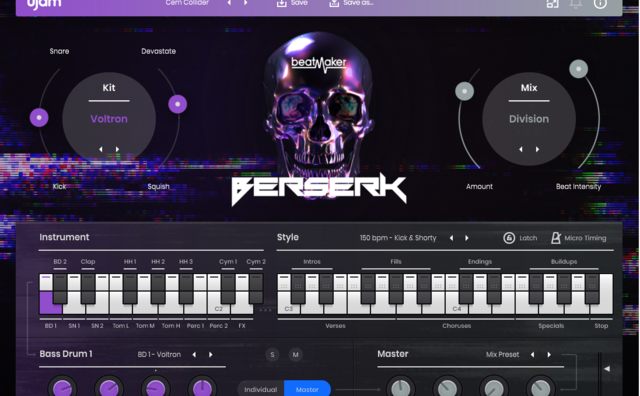
Task: Toggle the Latch button
Action: click(520, 238)
